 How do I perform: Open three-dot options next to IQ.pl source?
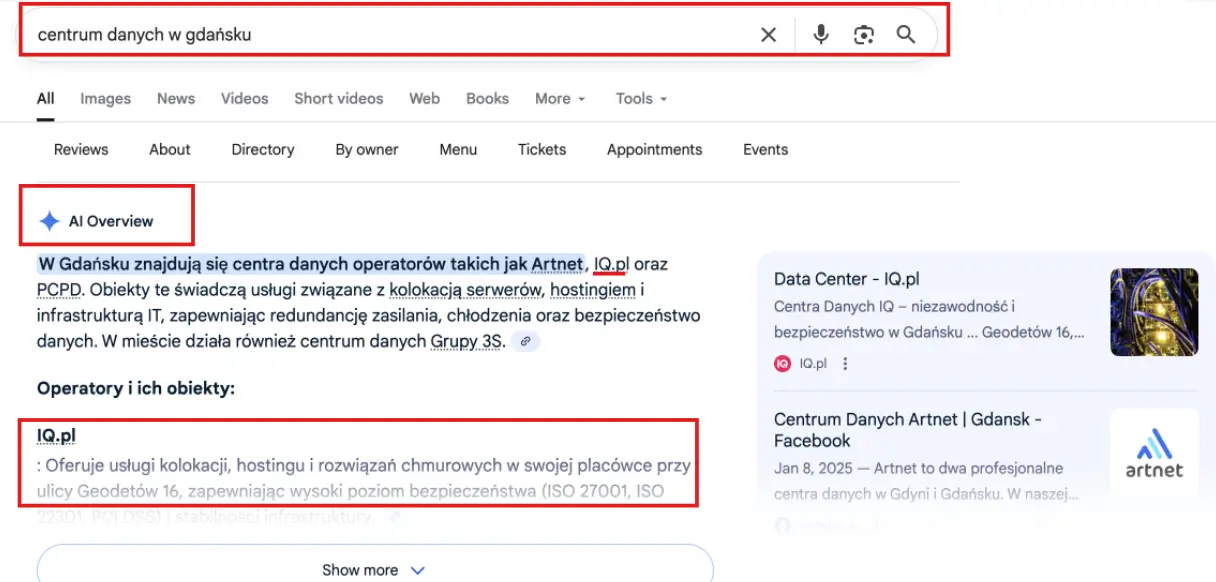(845, 364)
